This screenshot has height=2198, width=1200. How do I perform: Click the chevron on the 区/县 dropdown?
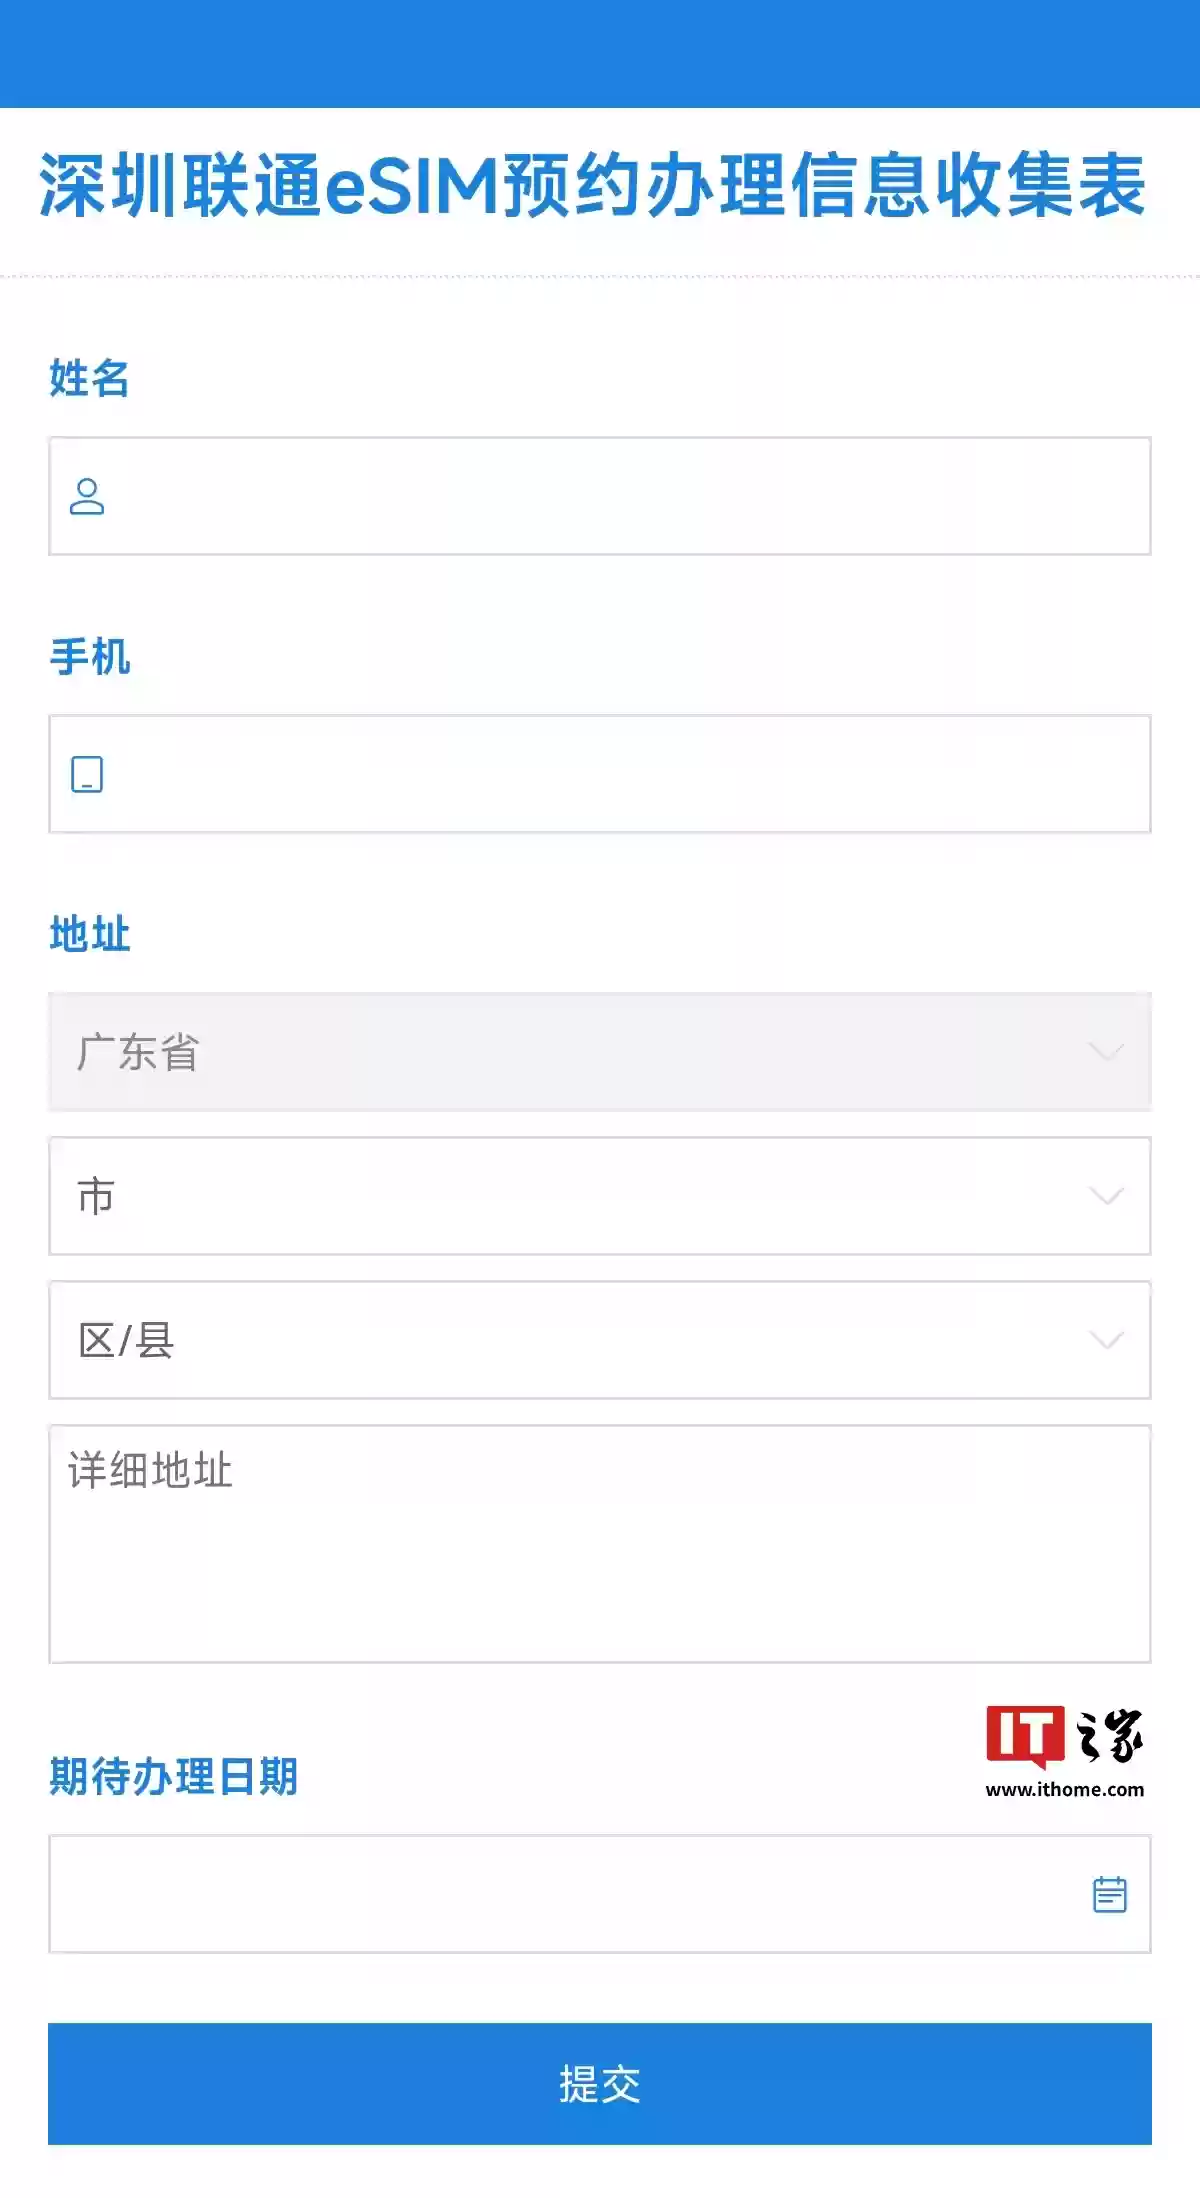pyautogui.click(x=1104, y=1340)
